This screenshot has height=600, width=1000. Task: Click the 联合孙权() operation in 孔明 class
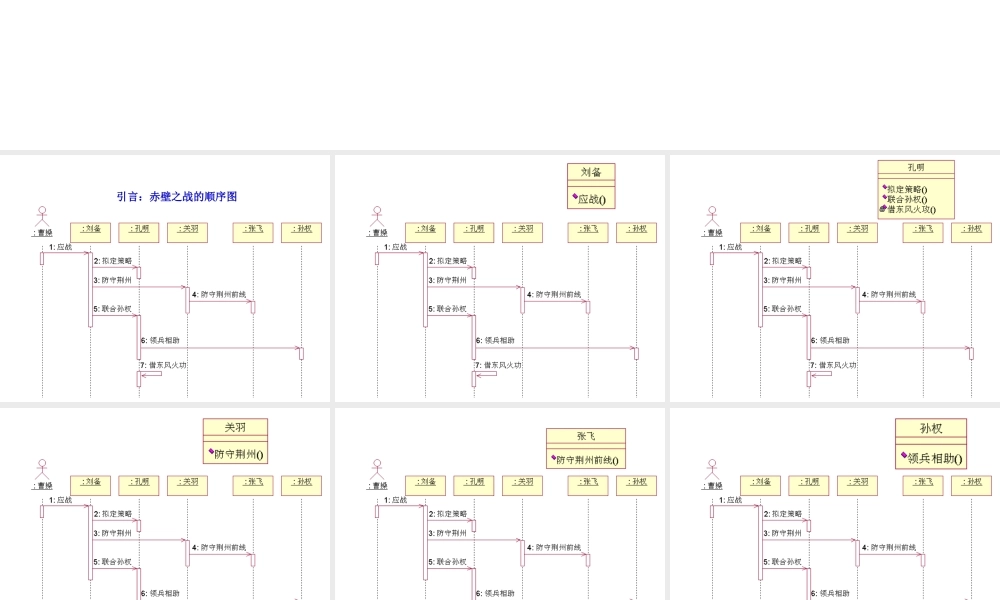click(907, 199)
